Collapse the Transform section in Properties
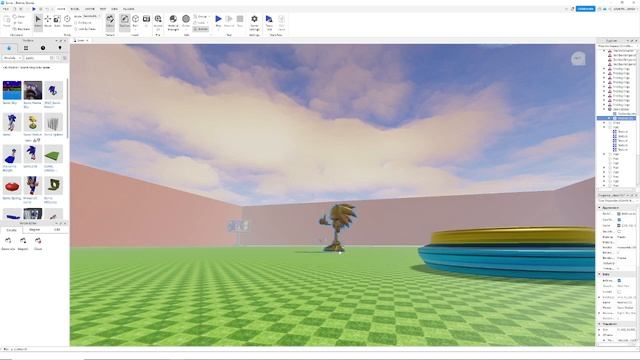The height and width of the screenshot is (360, 640). (599, 324)
